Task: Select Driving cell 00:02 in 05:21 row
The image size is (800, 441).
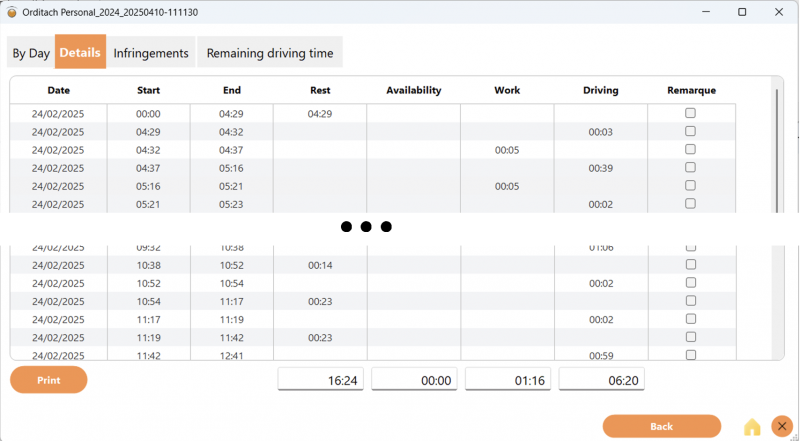Action: [601, 204]
